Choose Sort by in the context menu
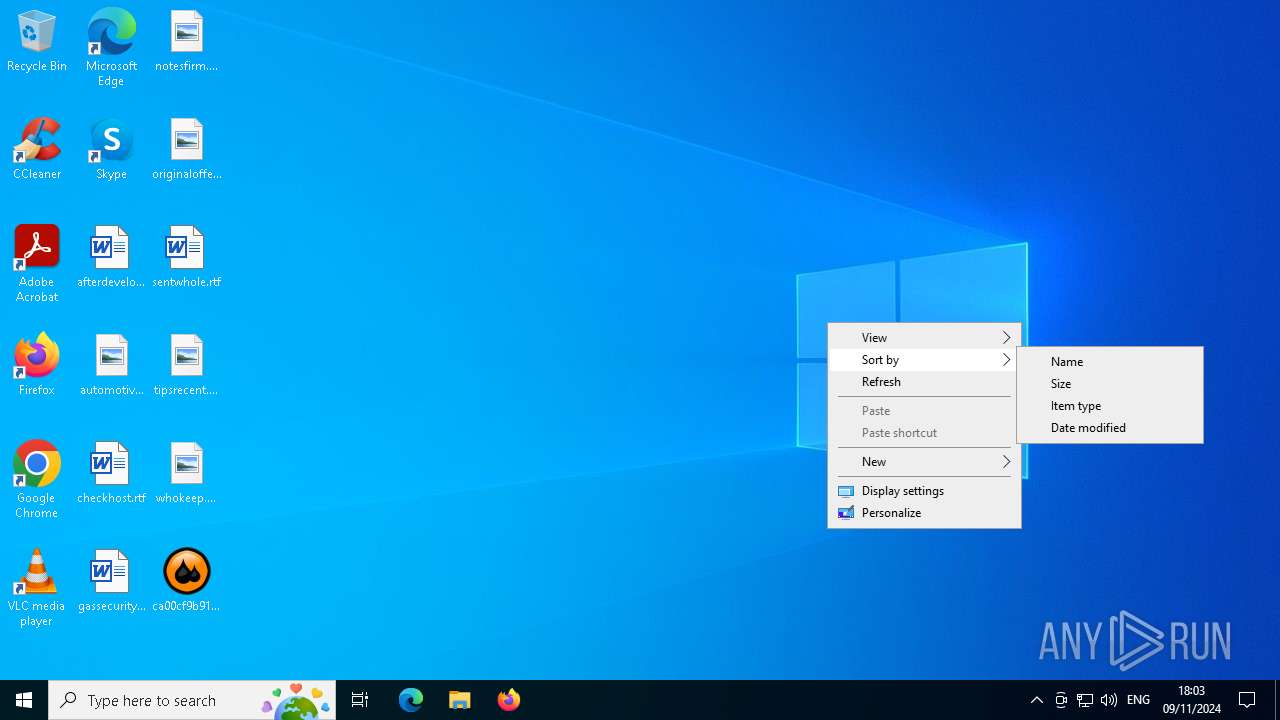Viewport: 1280px width, 720px height. [x=924, y=360]
